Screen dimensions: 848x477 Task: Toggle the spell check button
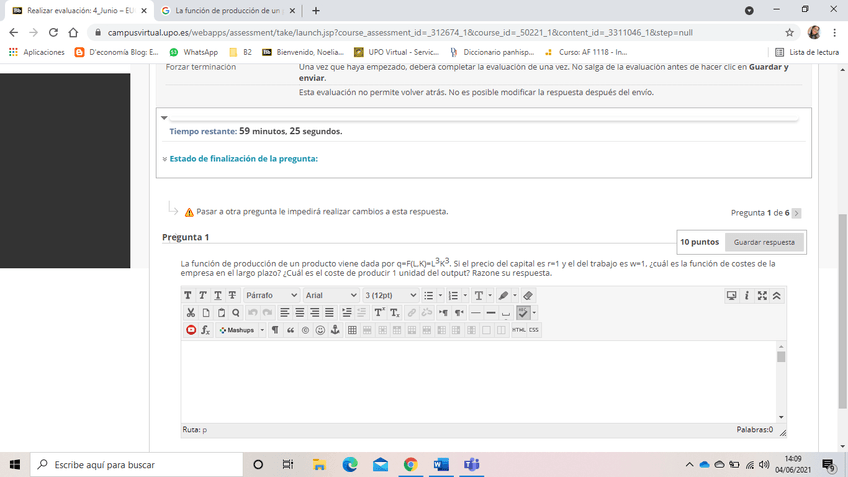(x=523, y=313)
